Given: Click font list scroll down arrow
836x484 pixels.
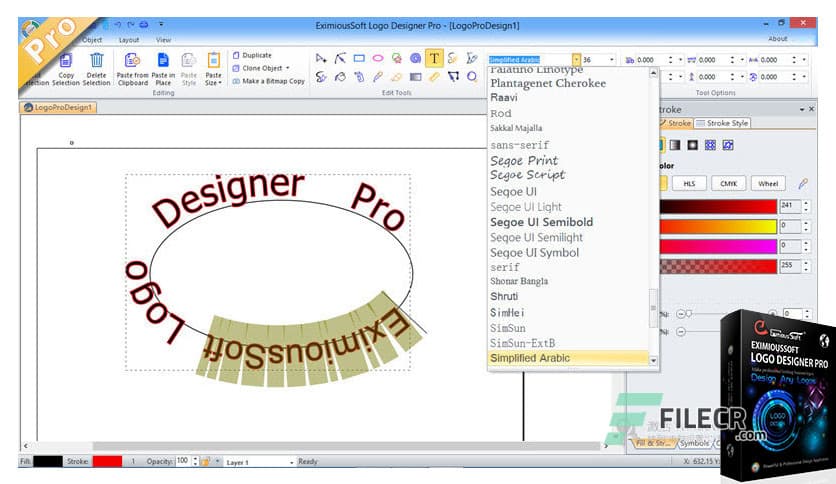Looking at the screenshot, I should coord(653,361).
